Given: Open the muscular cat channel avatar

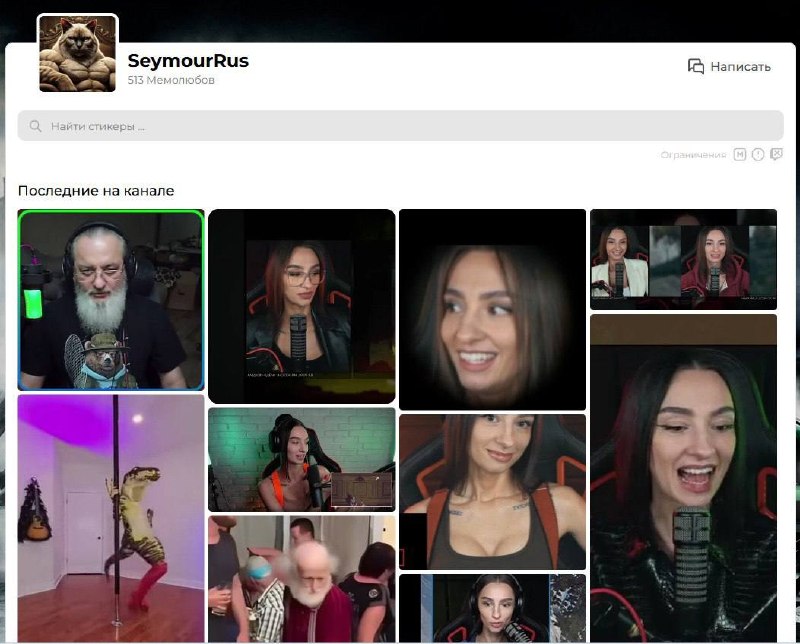Looking at the screenshot, I should tap(78, 54).
